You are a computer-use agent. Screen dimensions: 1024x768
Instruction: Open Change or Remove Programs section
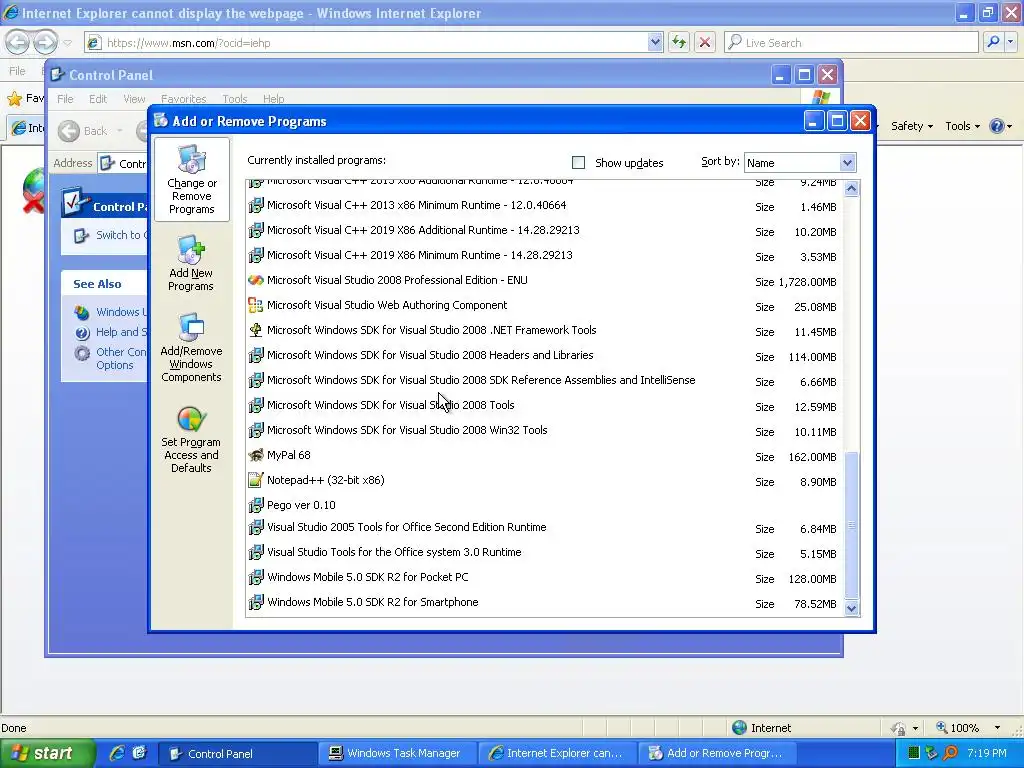coord(191,180)
